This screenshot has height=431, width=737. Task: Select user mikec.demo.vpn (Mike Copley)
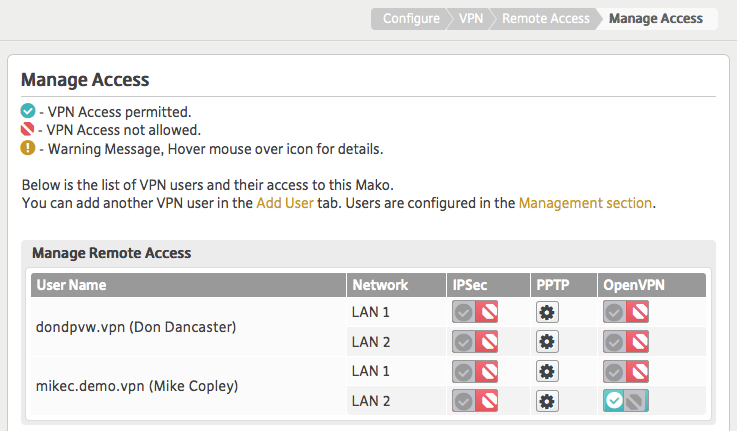tap(137, 386)
